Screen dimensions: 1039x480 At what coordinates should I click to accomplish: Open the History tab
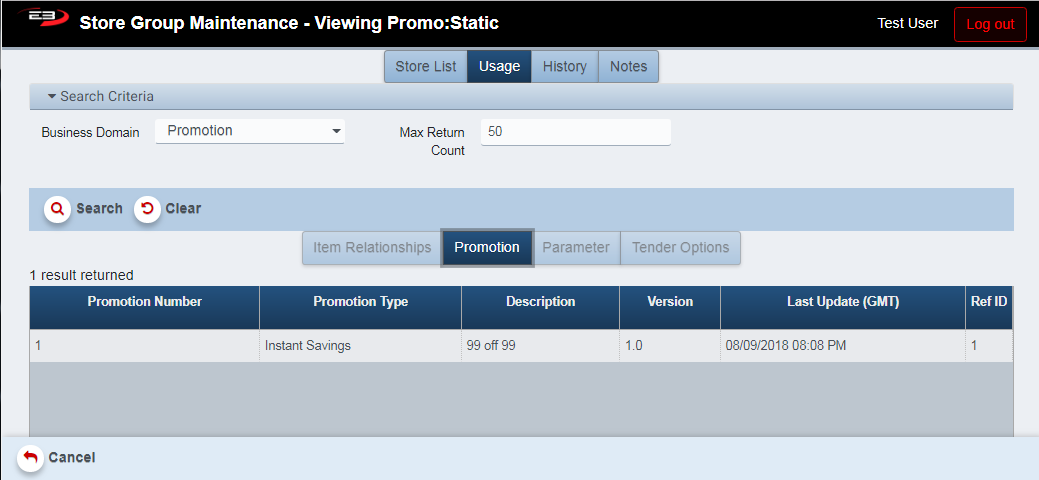click(564, 67)
